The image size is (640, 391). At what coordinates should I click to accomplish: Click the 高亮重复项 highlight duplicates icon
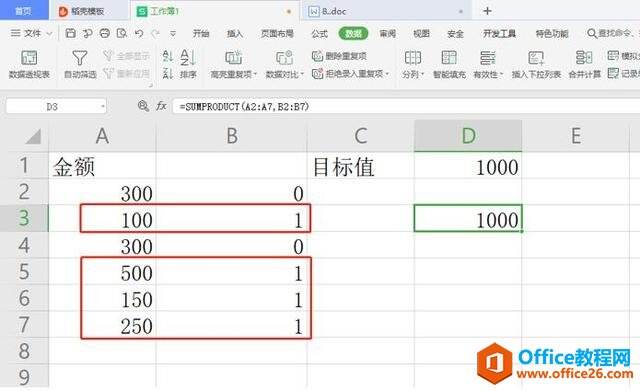(x=233, y=58)
